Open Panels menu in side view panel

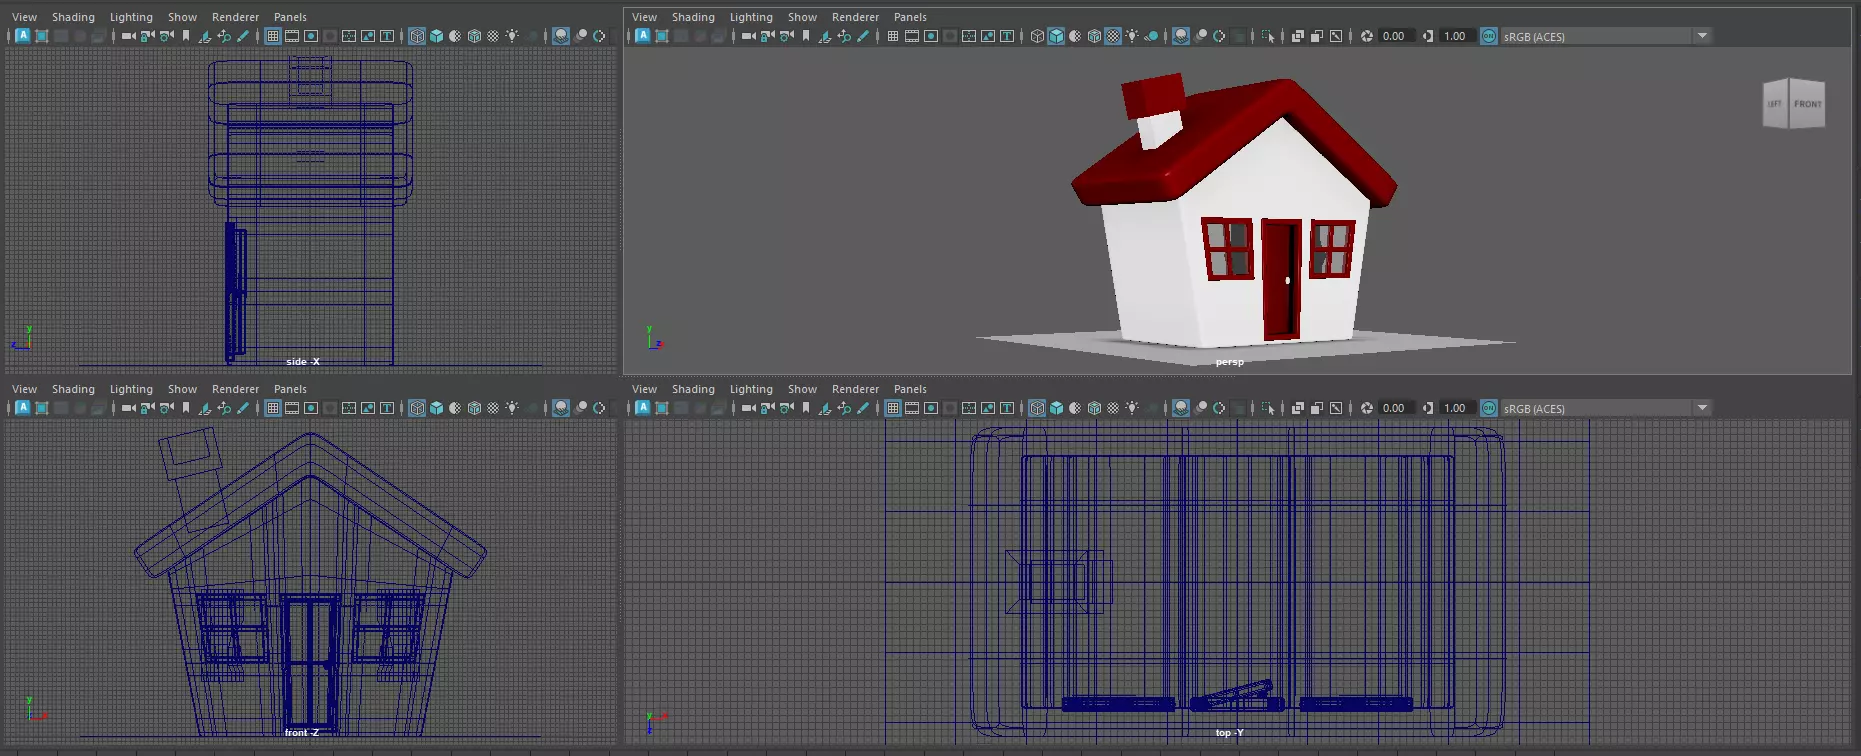[290, 17]
